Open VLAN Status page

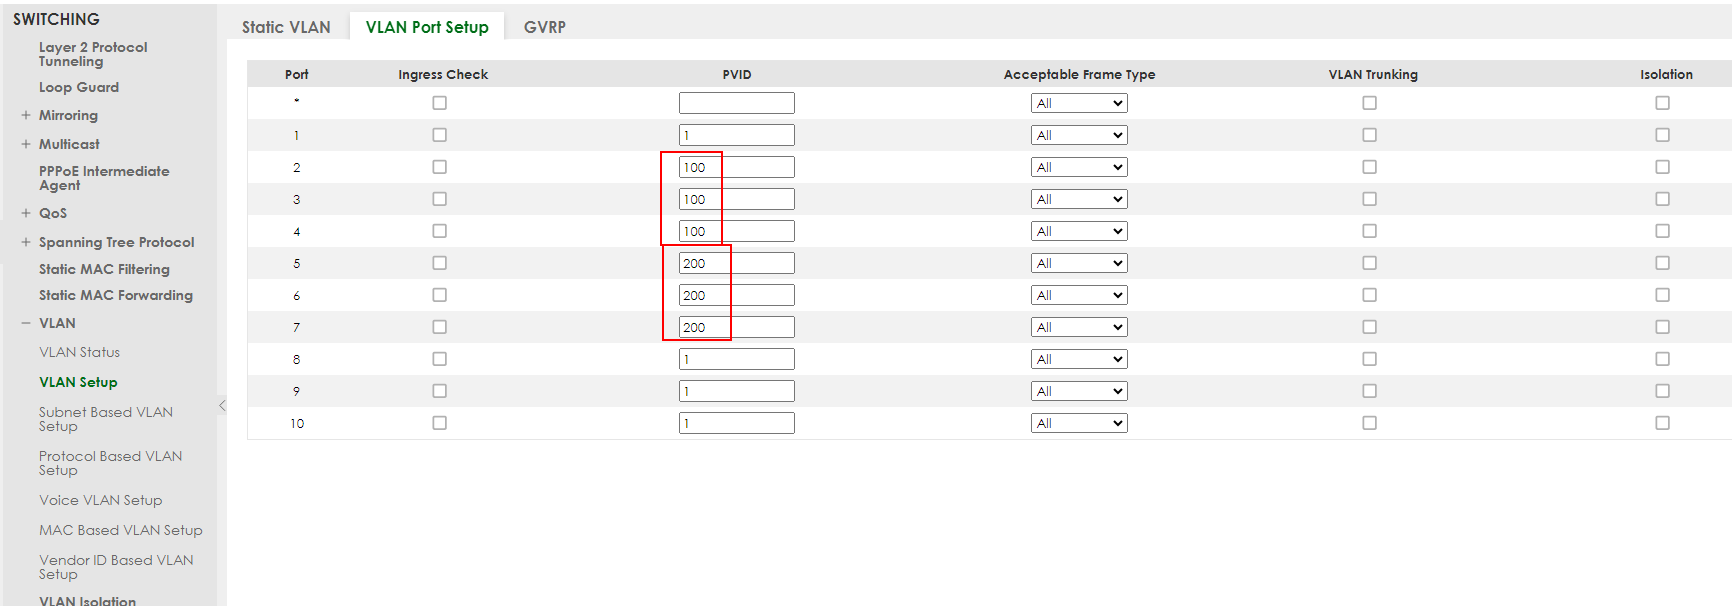(x=79, y=352)
